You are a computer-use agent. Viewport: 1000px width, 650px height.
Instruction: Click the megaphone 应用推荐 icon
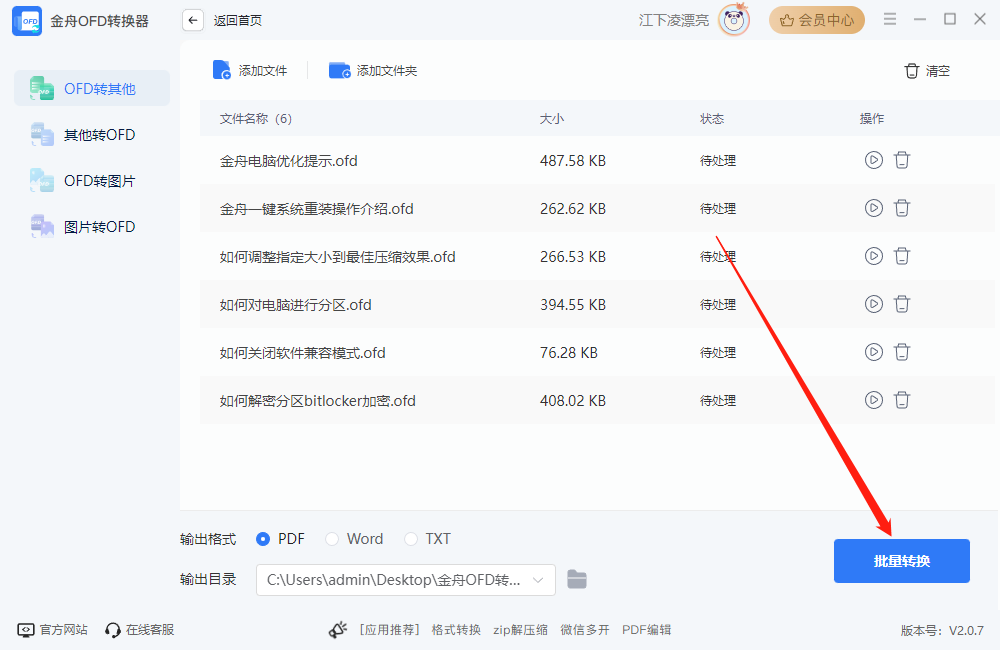338,630
